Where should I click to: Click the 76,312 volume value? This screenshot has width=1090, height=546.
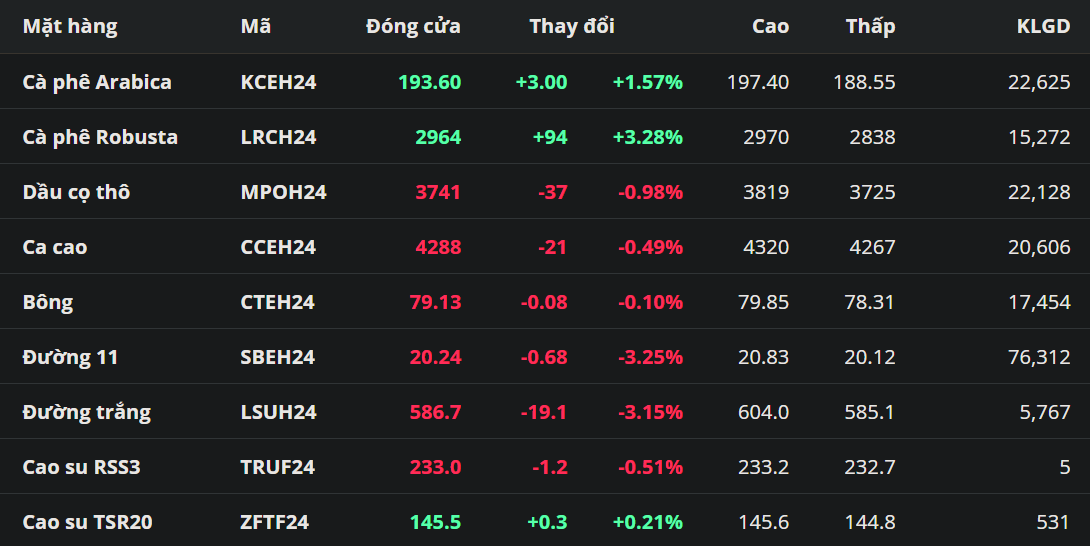(1039, 357)
